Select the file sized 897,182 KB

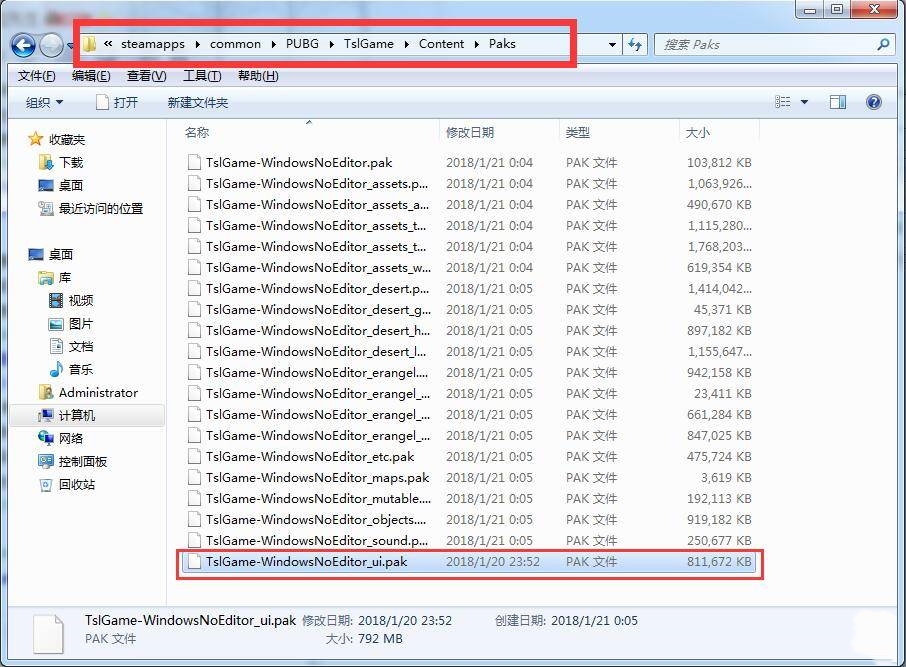pyautogui.click(x=469, y=331)
